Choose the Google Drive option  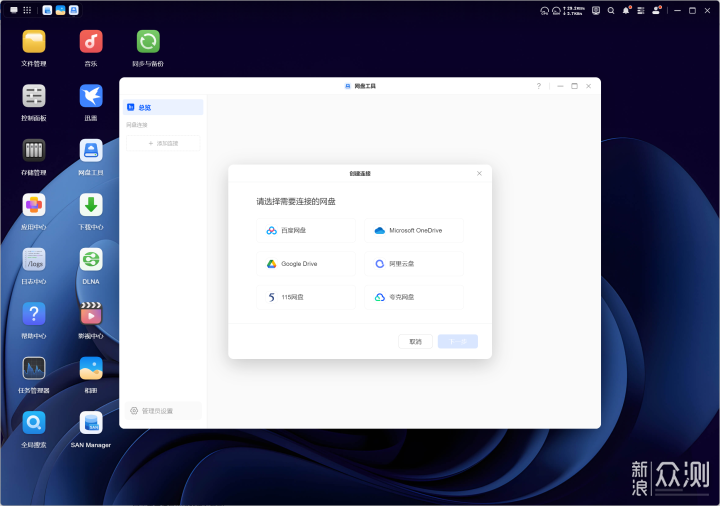pyautogui.click(x=306, y=264)
